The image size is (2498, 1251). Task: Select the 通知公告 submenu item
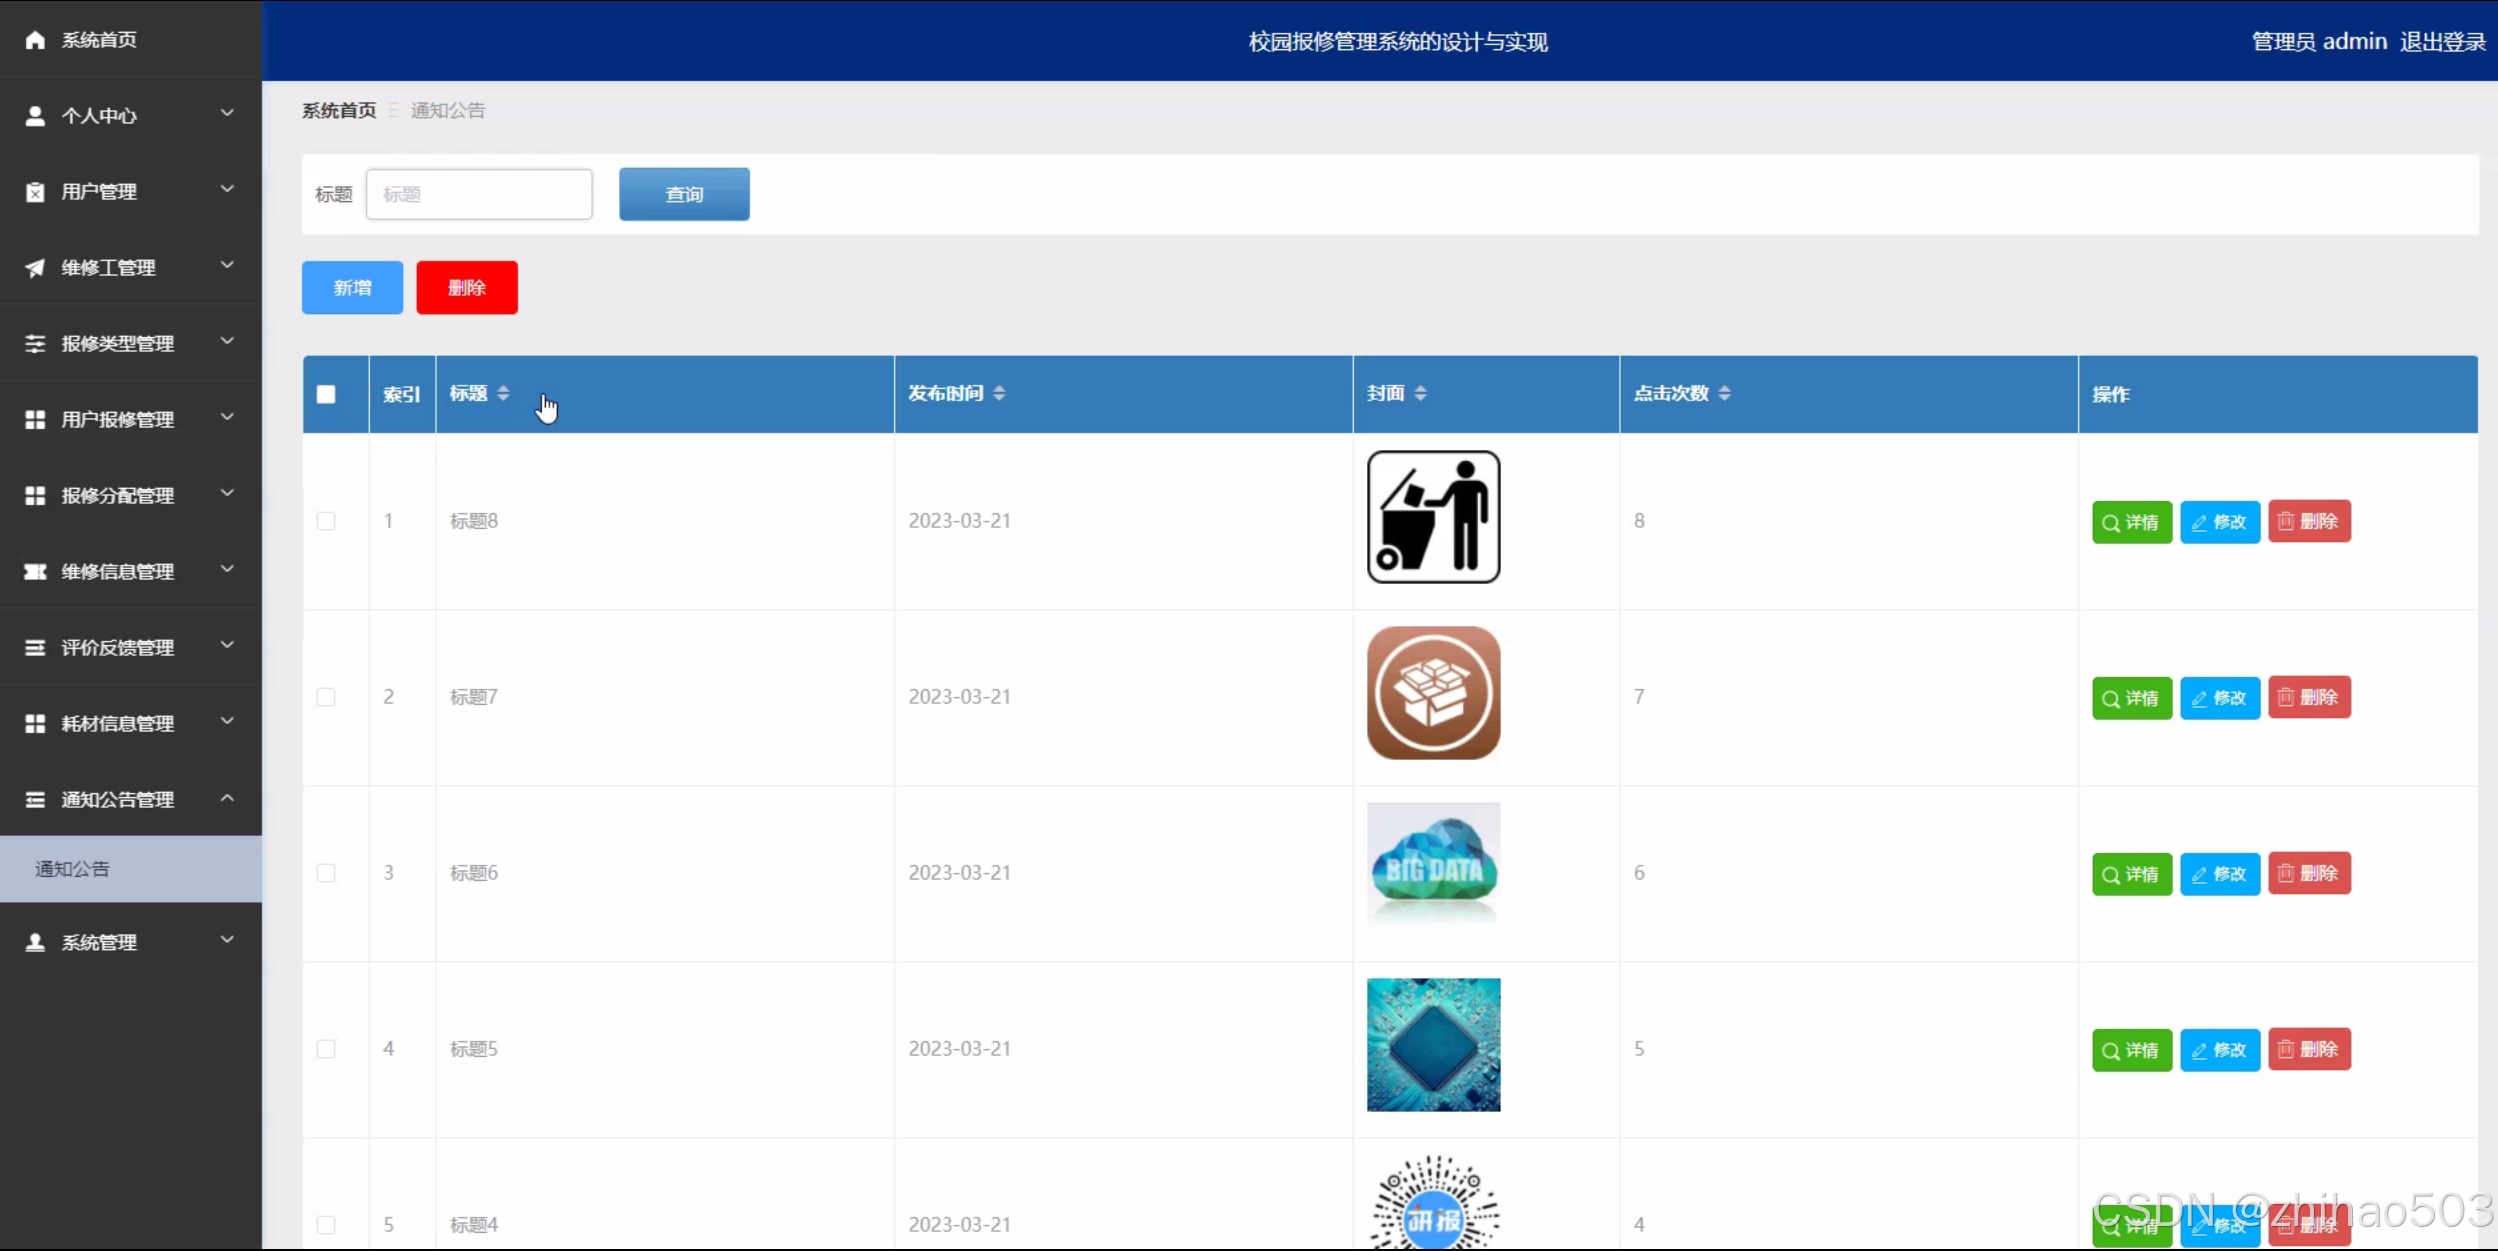click(x=72, y=869)
